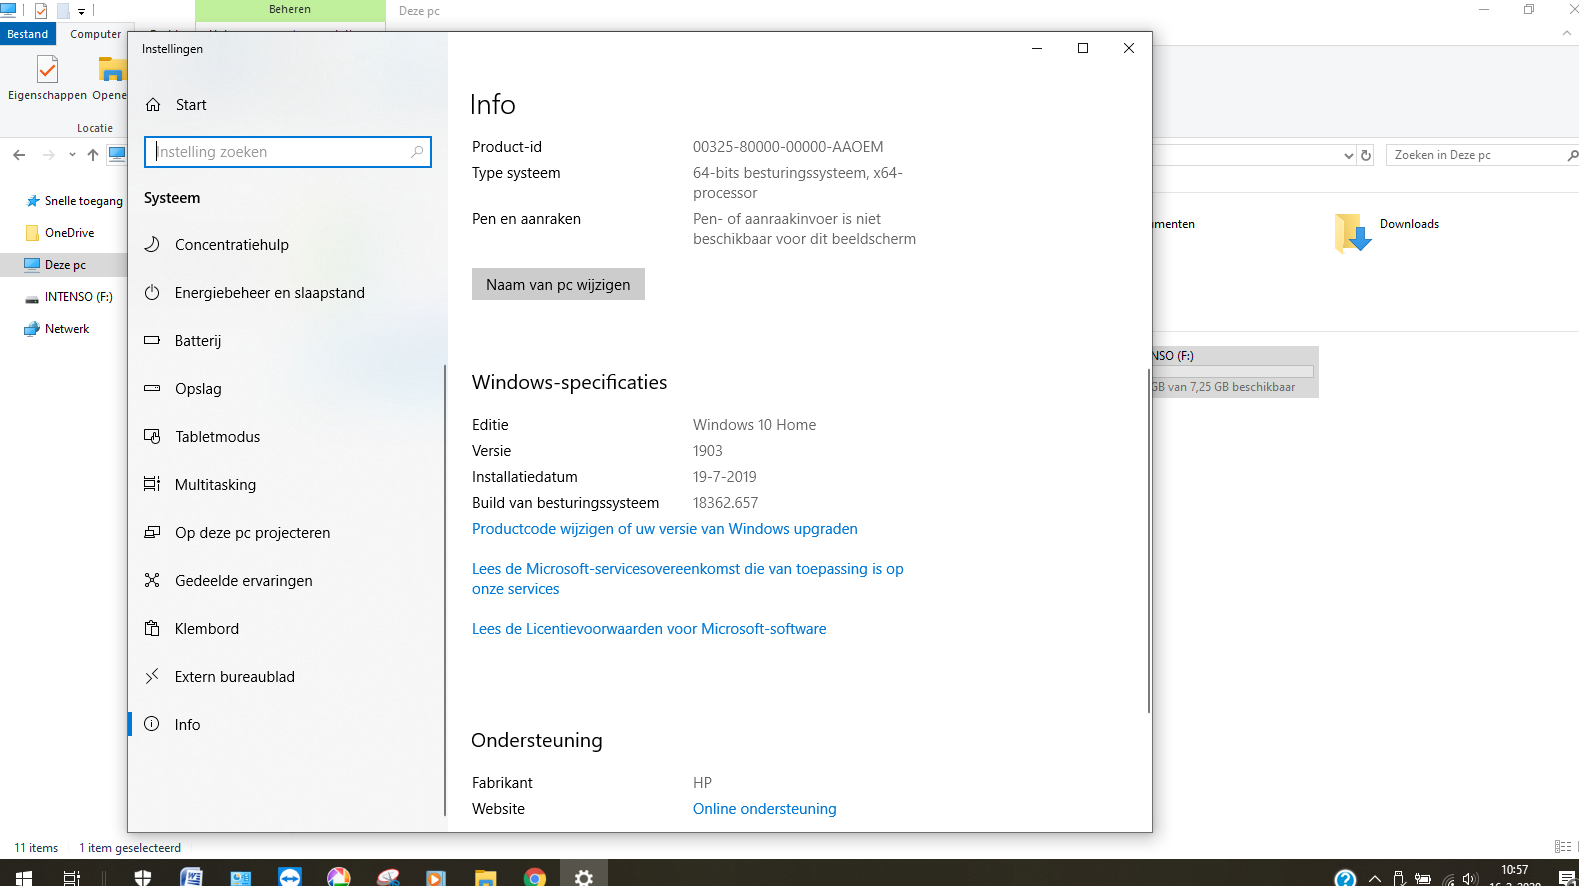Click the Info circle icon in sidebar
The image size is (1579, 886).
[152, 724]
